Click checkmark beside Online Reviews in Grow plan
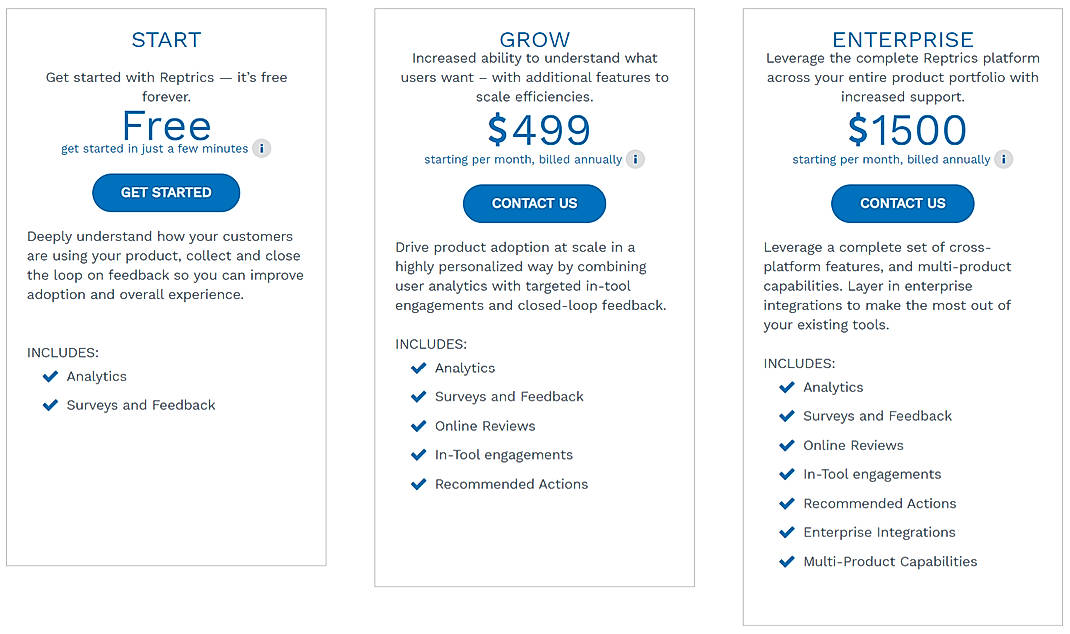This screenshot has width=1070, height=634. (419, 426)
